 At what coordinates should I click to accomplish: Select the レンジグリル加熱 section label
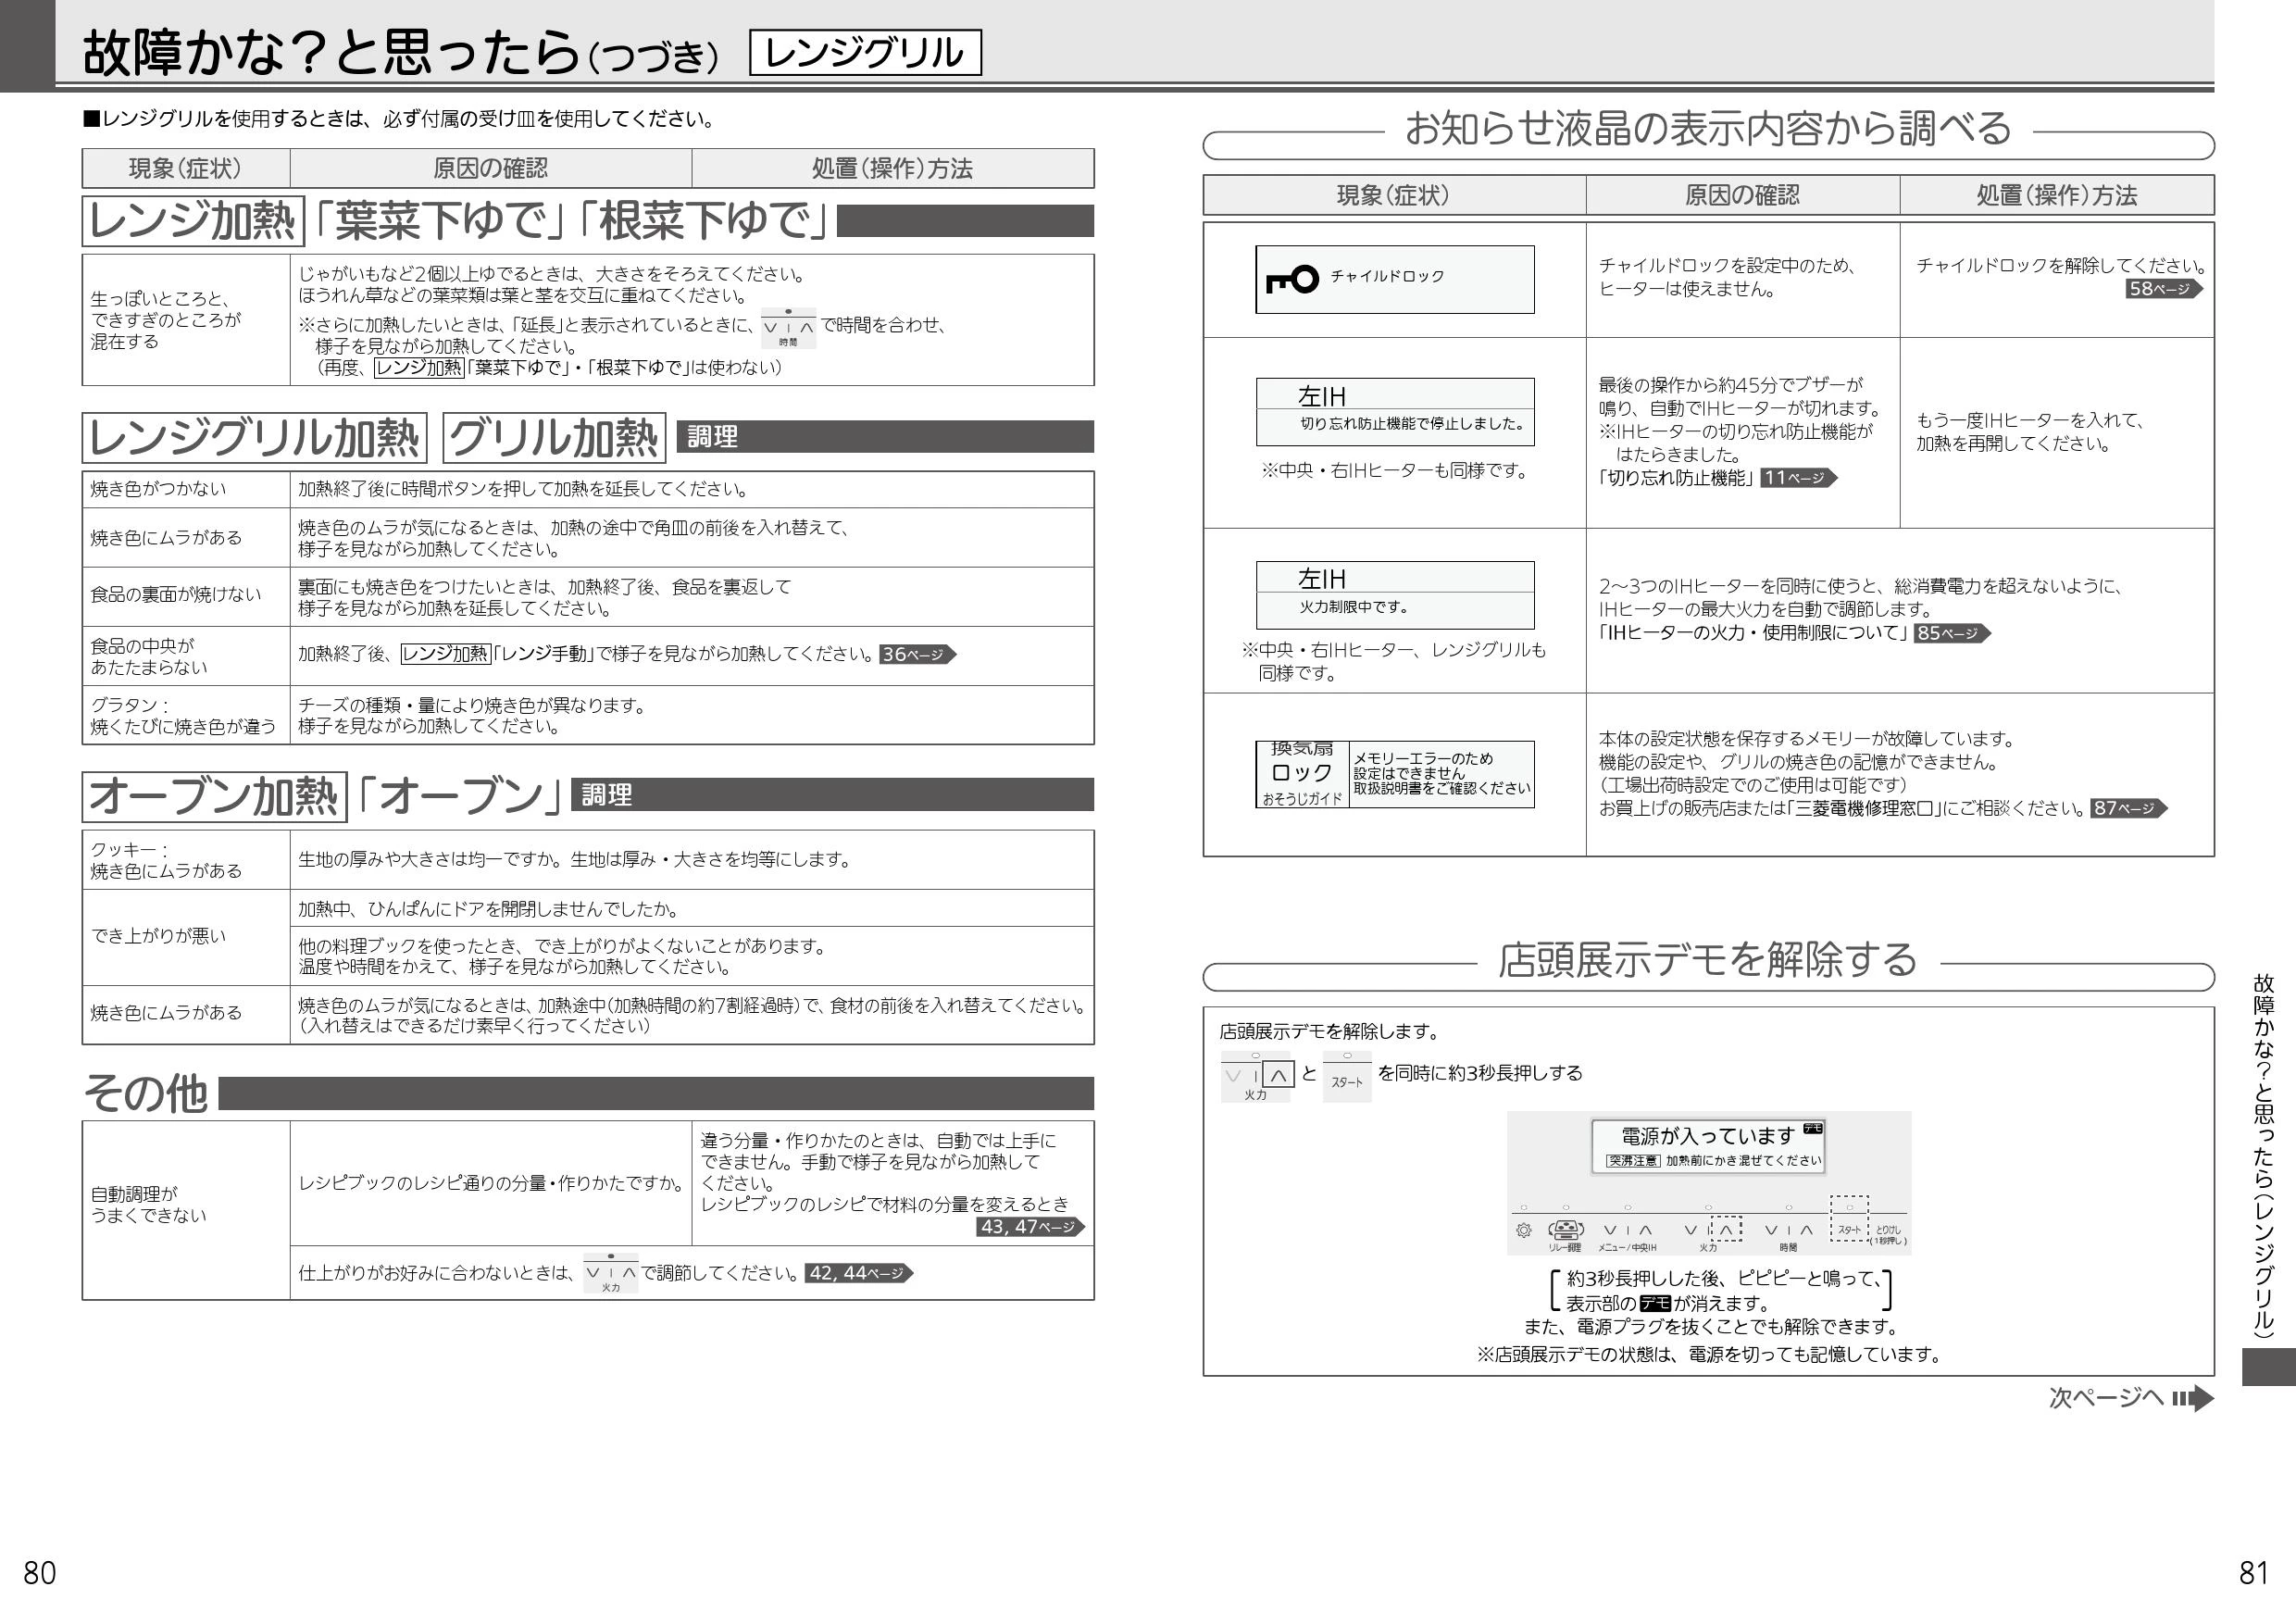(255, 438)
